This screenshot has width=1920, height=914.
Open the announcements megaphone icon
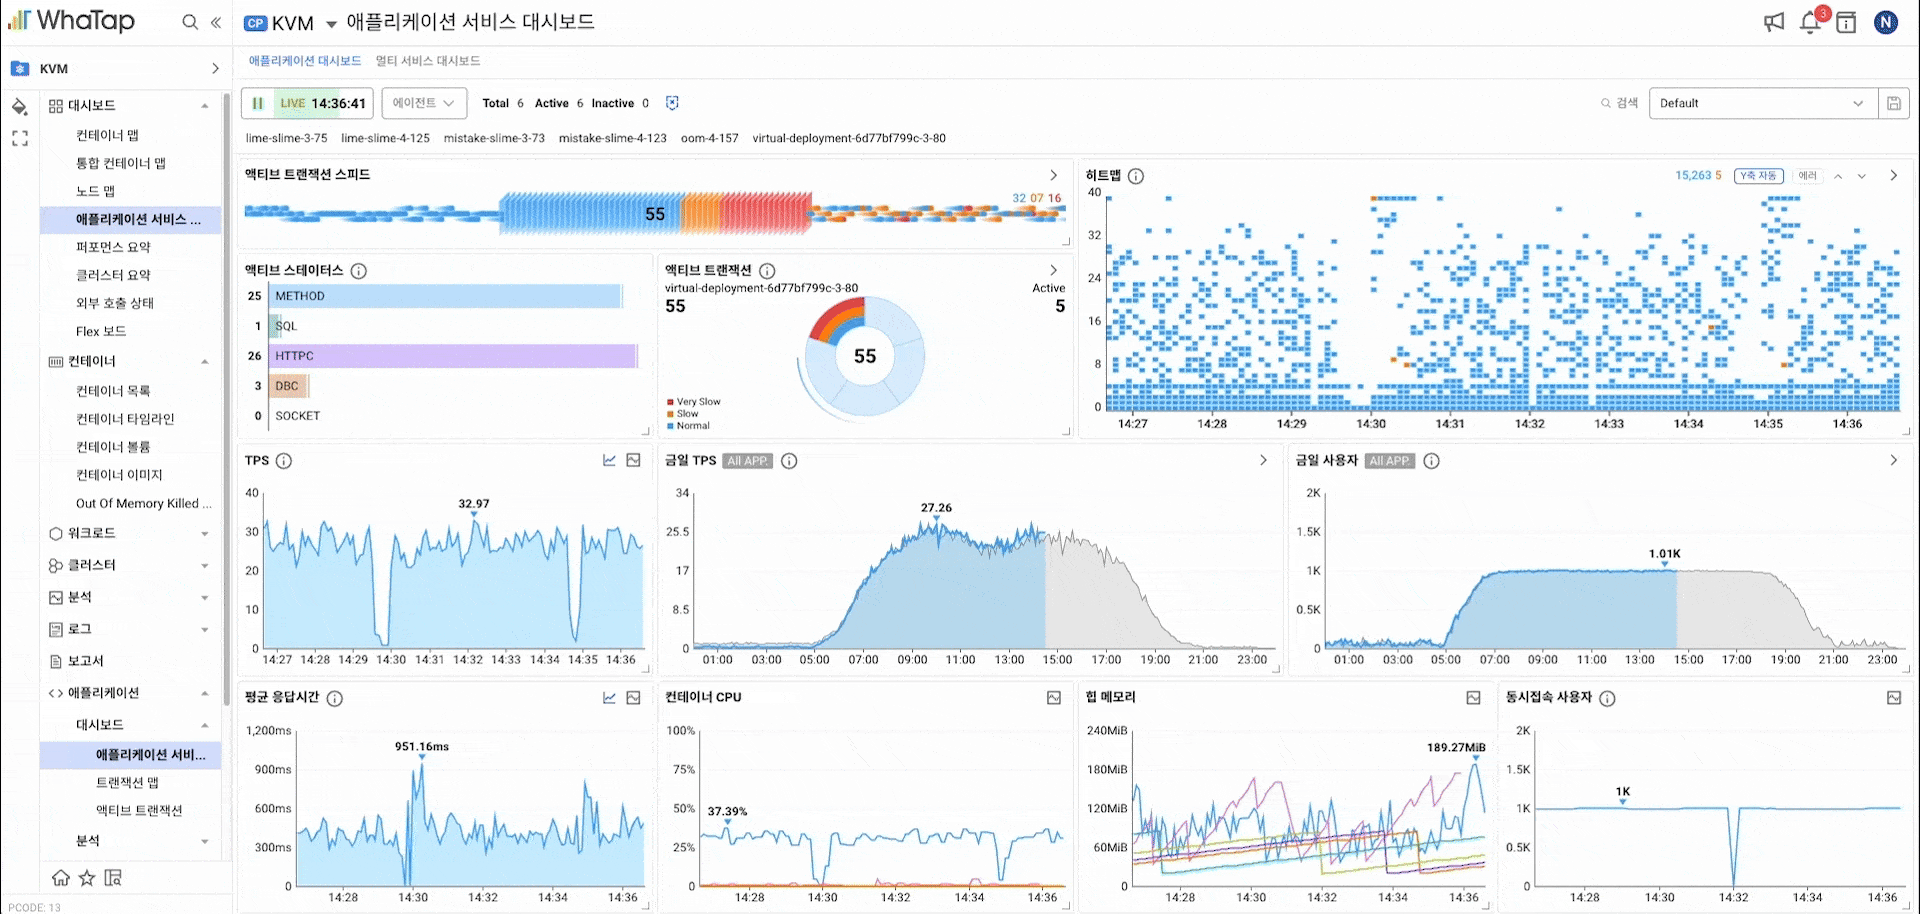pyautogui.click(x=1773, y=22)
